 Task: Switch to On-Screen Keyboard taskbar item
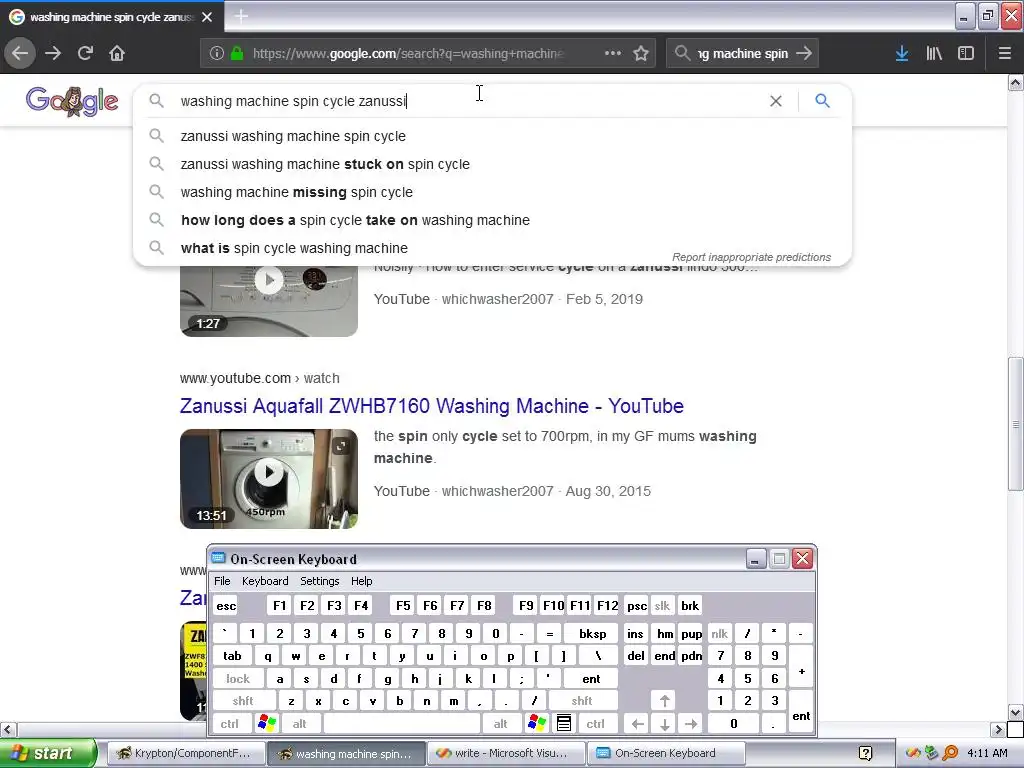click(666, 754)
